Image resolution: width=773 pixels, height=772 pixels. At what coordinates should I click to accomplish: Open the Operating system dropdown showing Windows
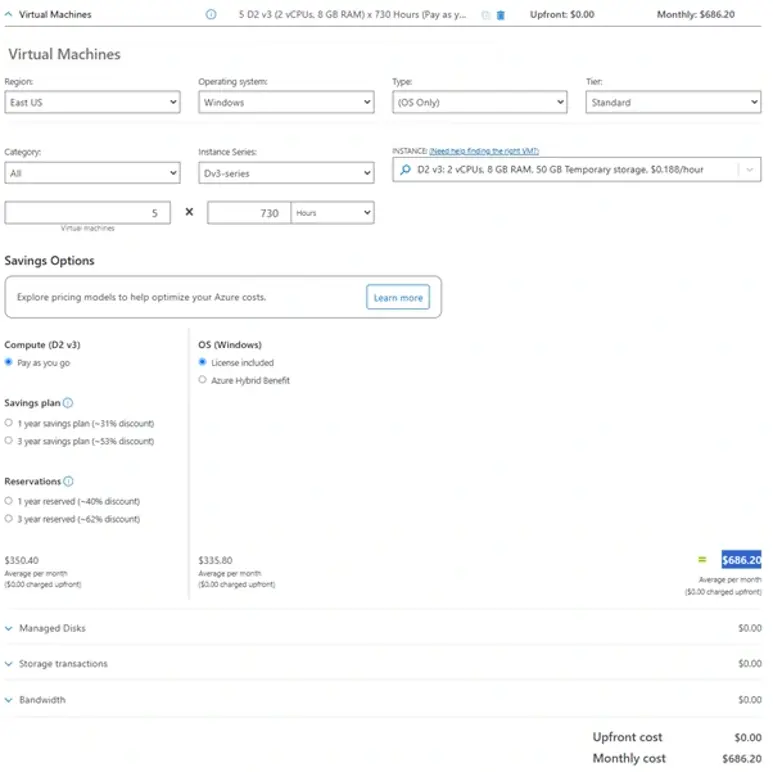point(286,102)
